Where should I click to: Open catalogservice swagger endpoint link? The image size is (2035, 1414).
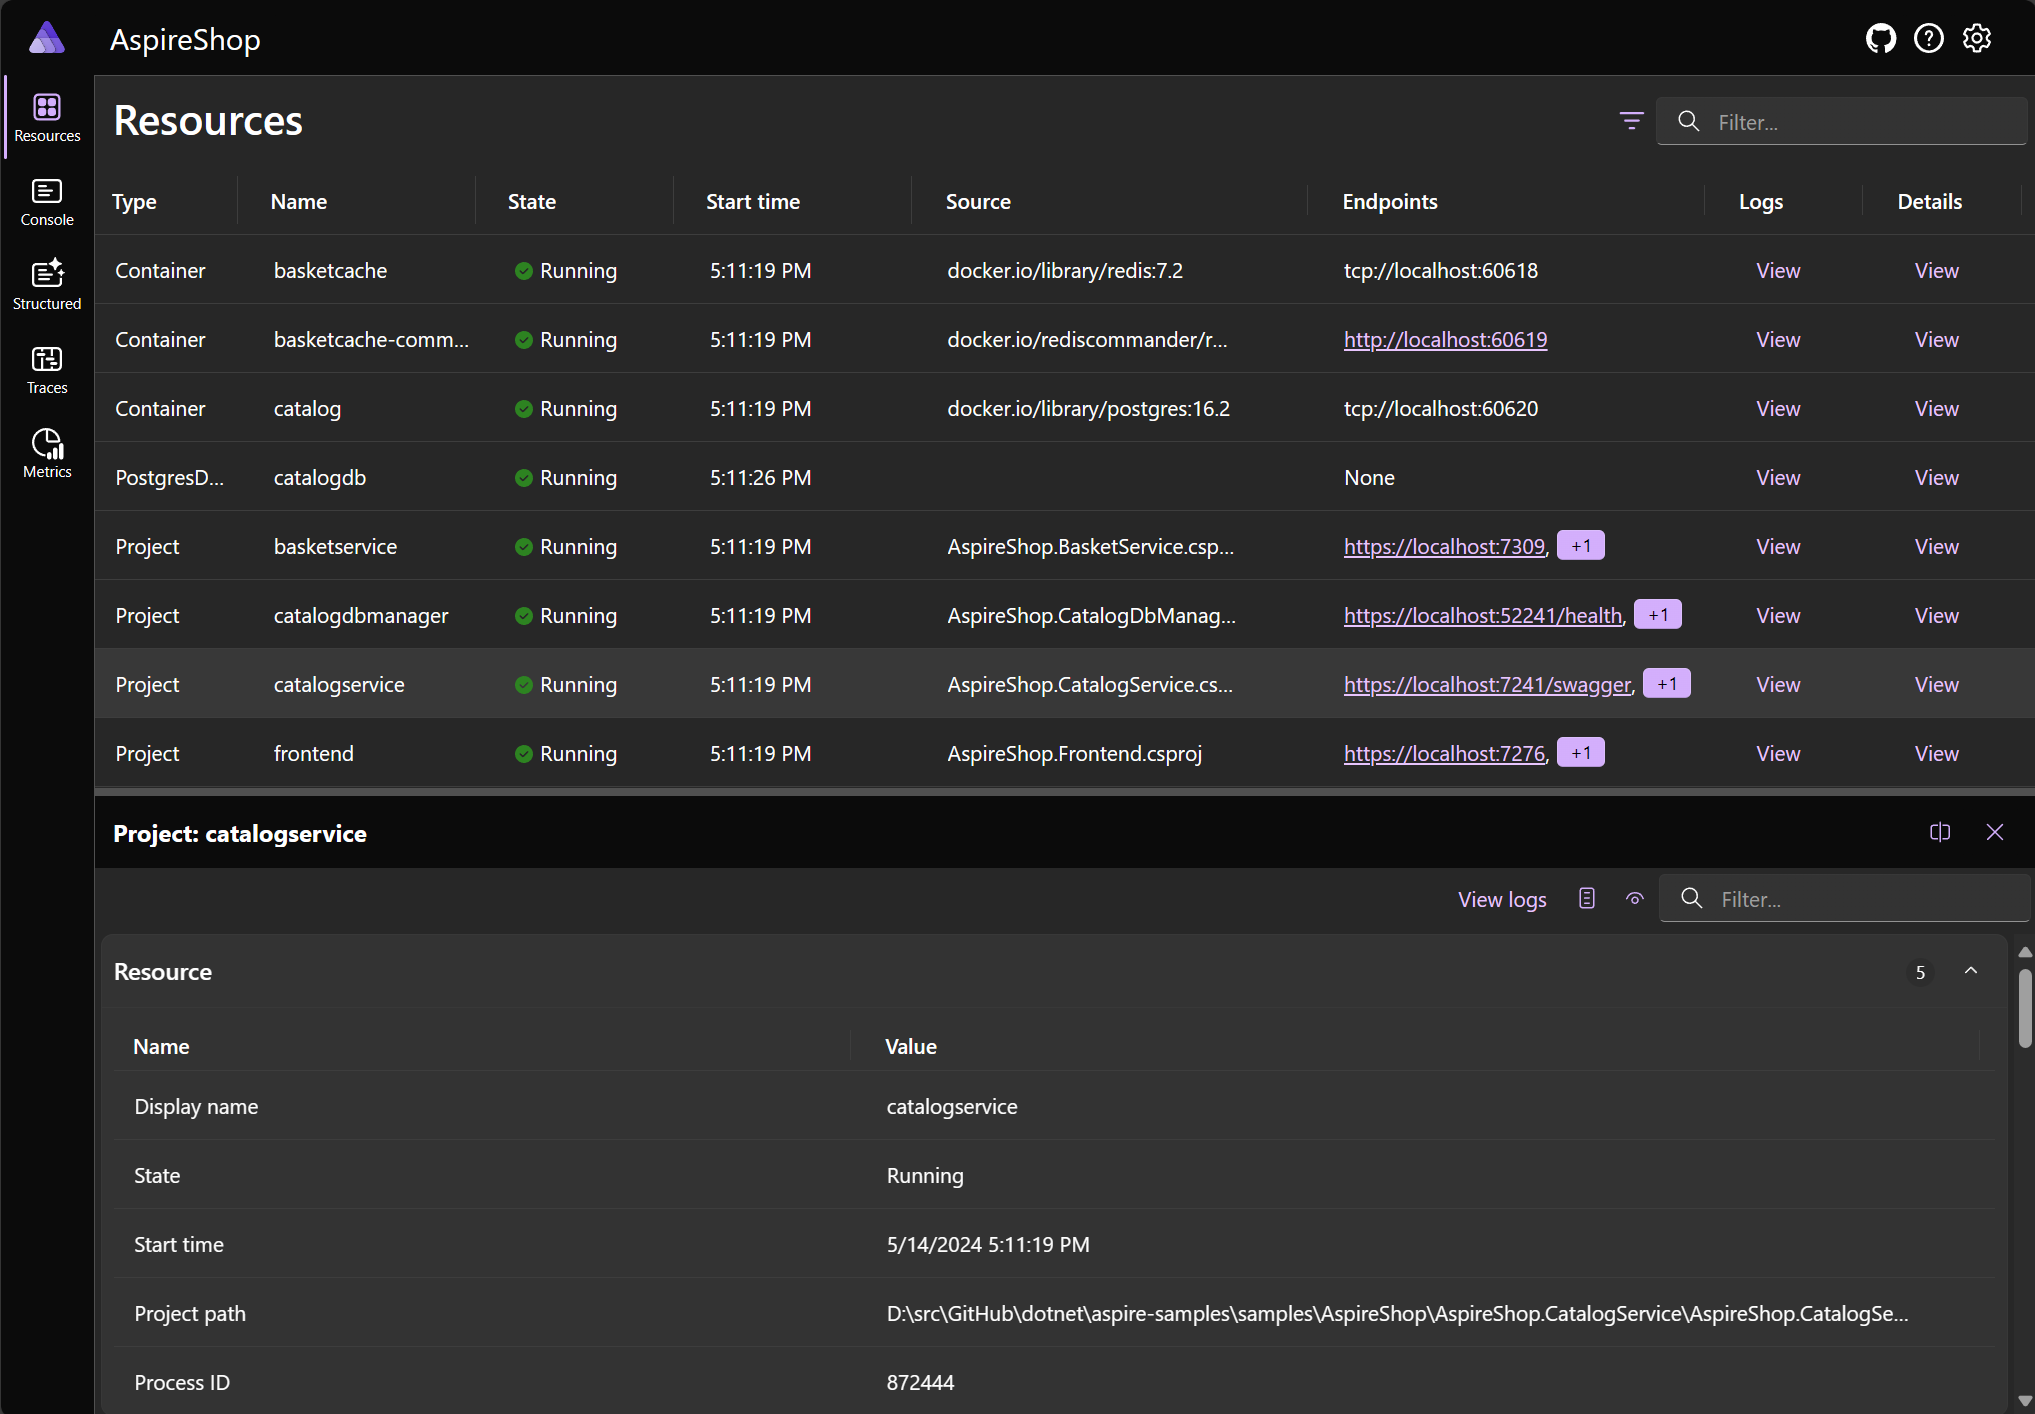[x=1484, y=684]
